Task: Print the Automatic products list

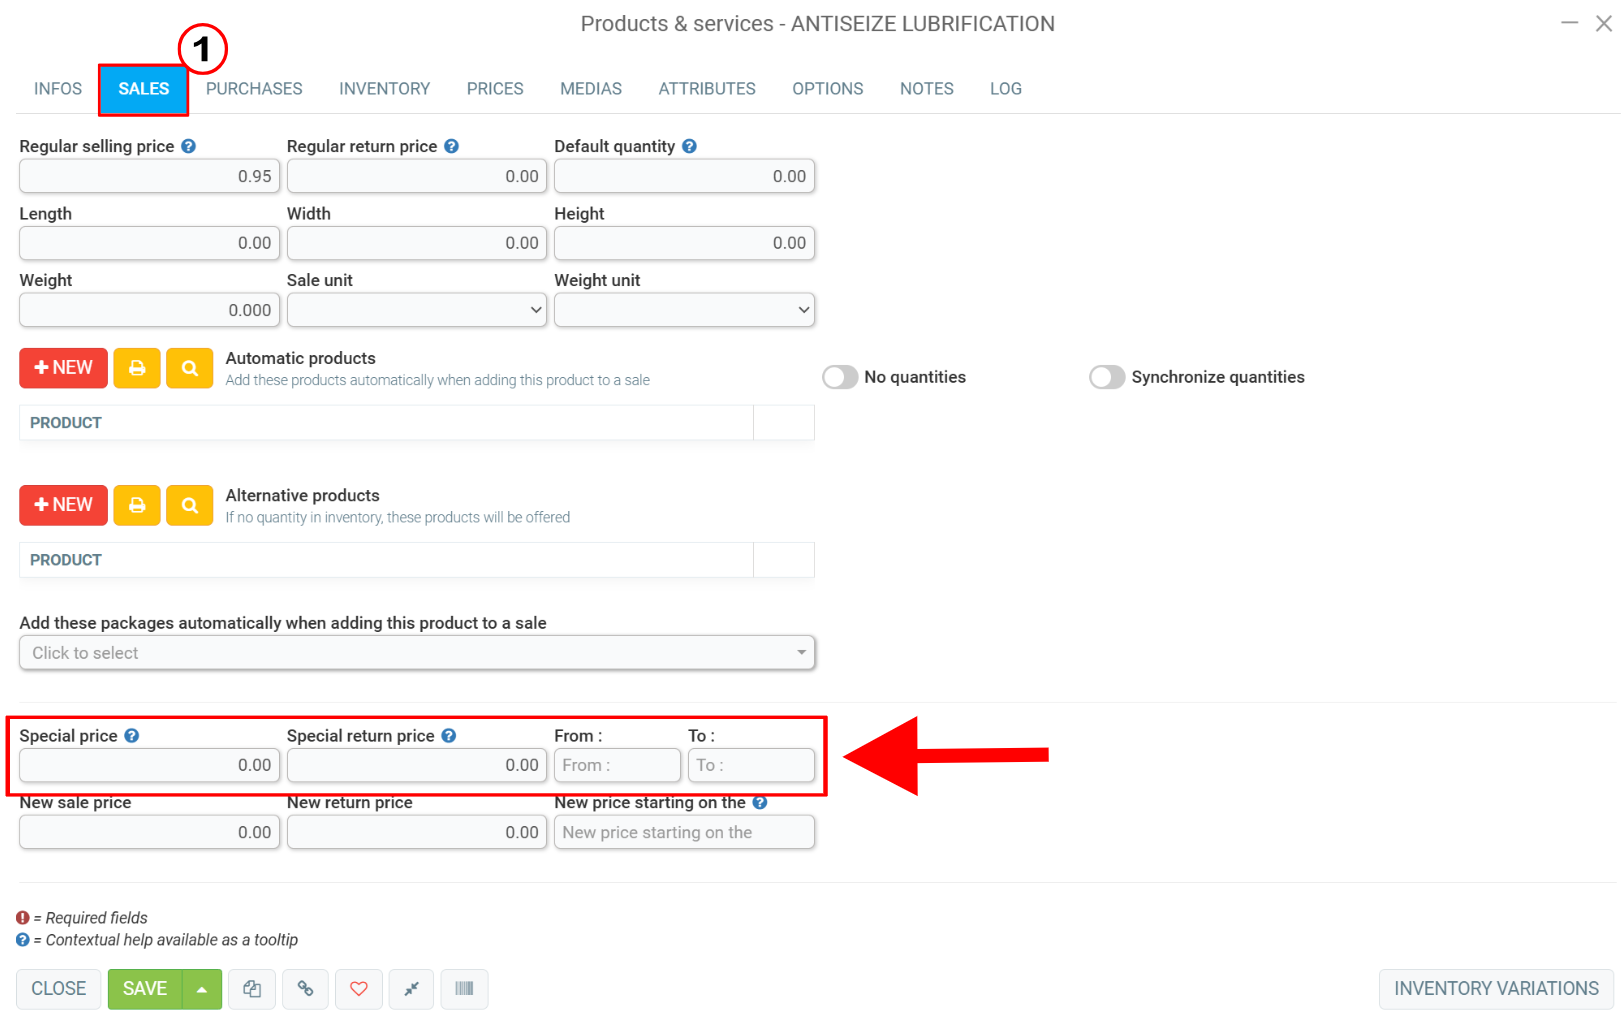Action: 137,368
